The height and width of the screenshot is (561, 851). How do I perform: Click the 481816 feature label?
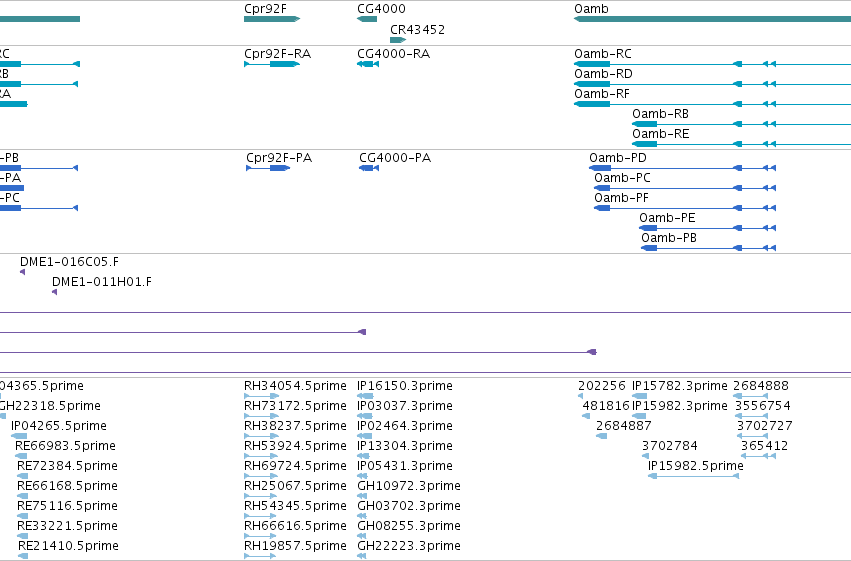click(606, 406)
